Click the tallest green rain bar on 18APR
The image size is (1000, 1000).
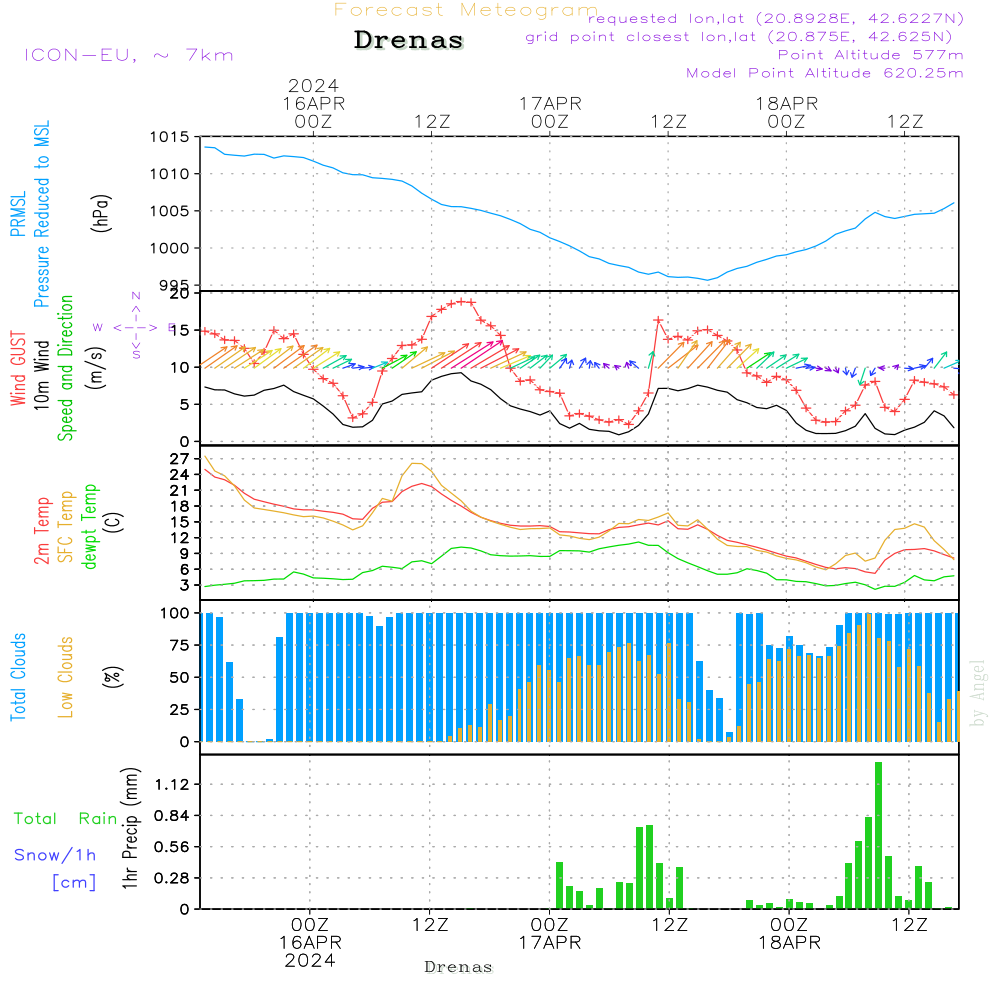878,835
